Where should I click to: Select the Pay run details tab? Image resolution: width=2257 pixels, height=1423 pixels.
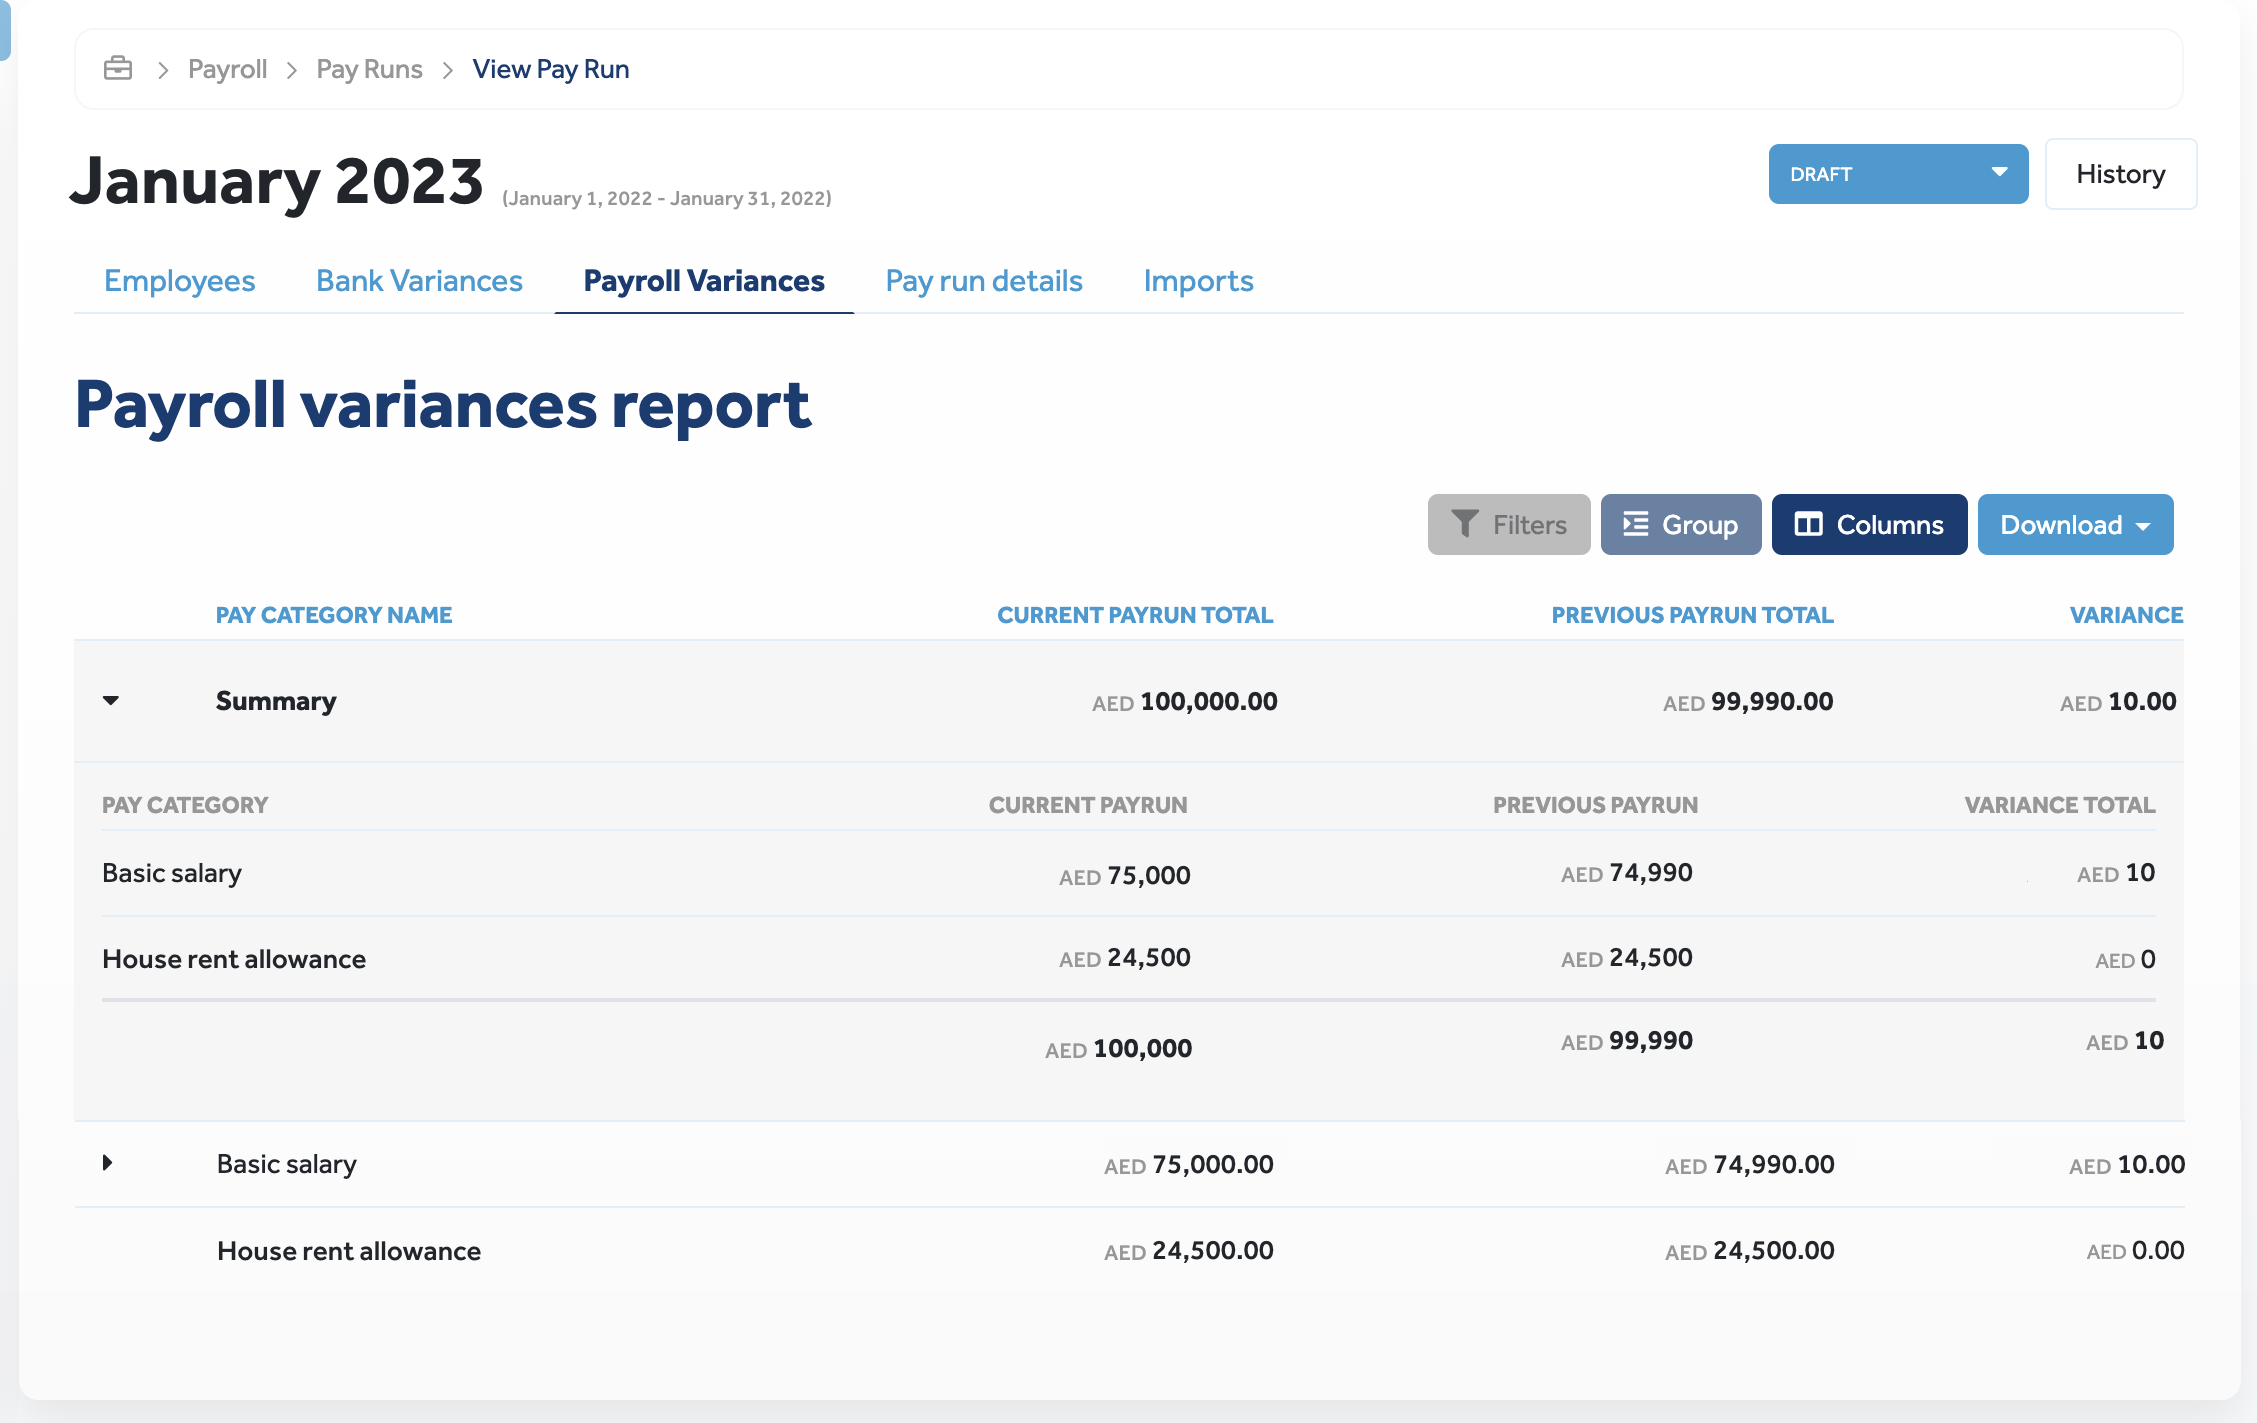983,281
